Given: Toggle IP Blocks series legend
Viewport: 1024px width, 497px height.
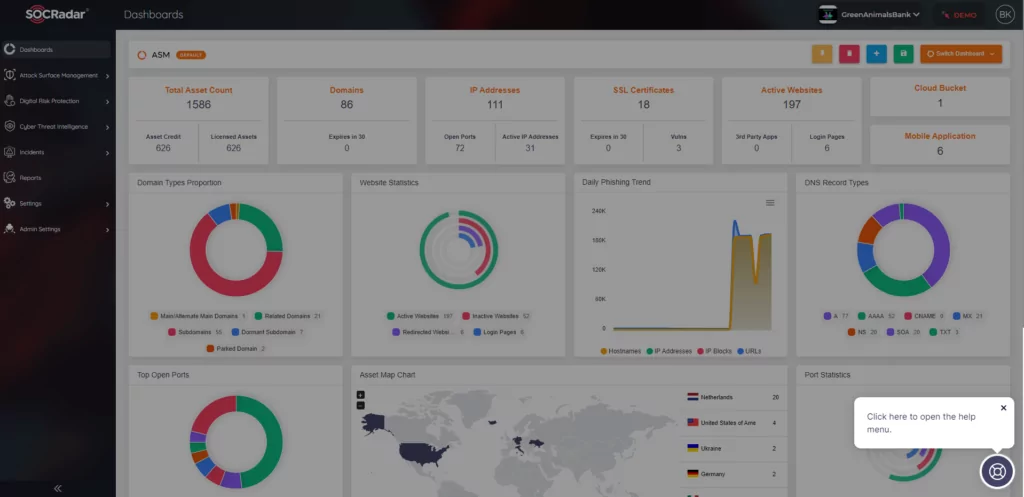Looking at the screenshot, I should point(714,351).
